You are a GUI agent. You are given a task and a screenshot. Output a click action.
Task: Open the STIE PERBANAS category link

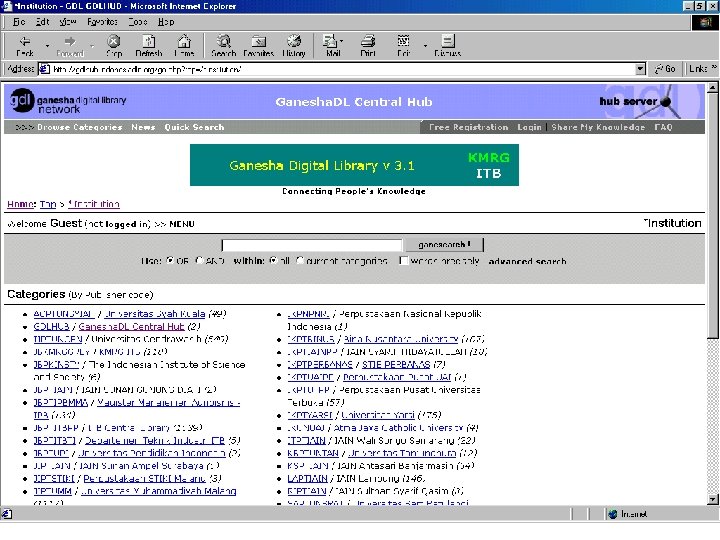tap(396, 365)
